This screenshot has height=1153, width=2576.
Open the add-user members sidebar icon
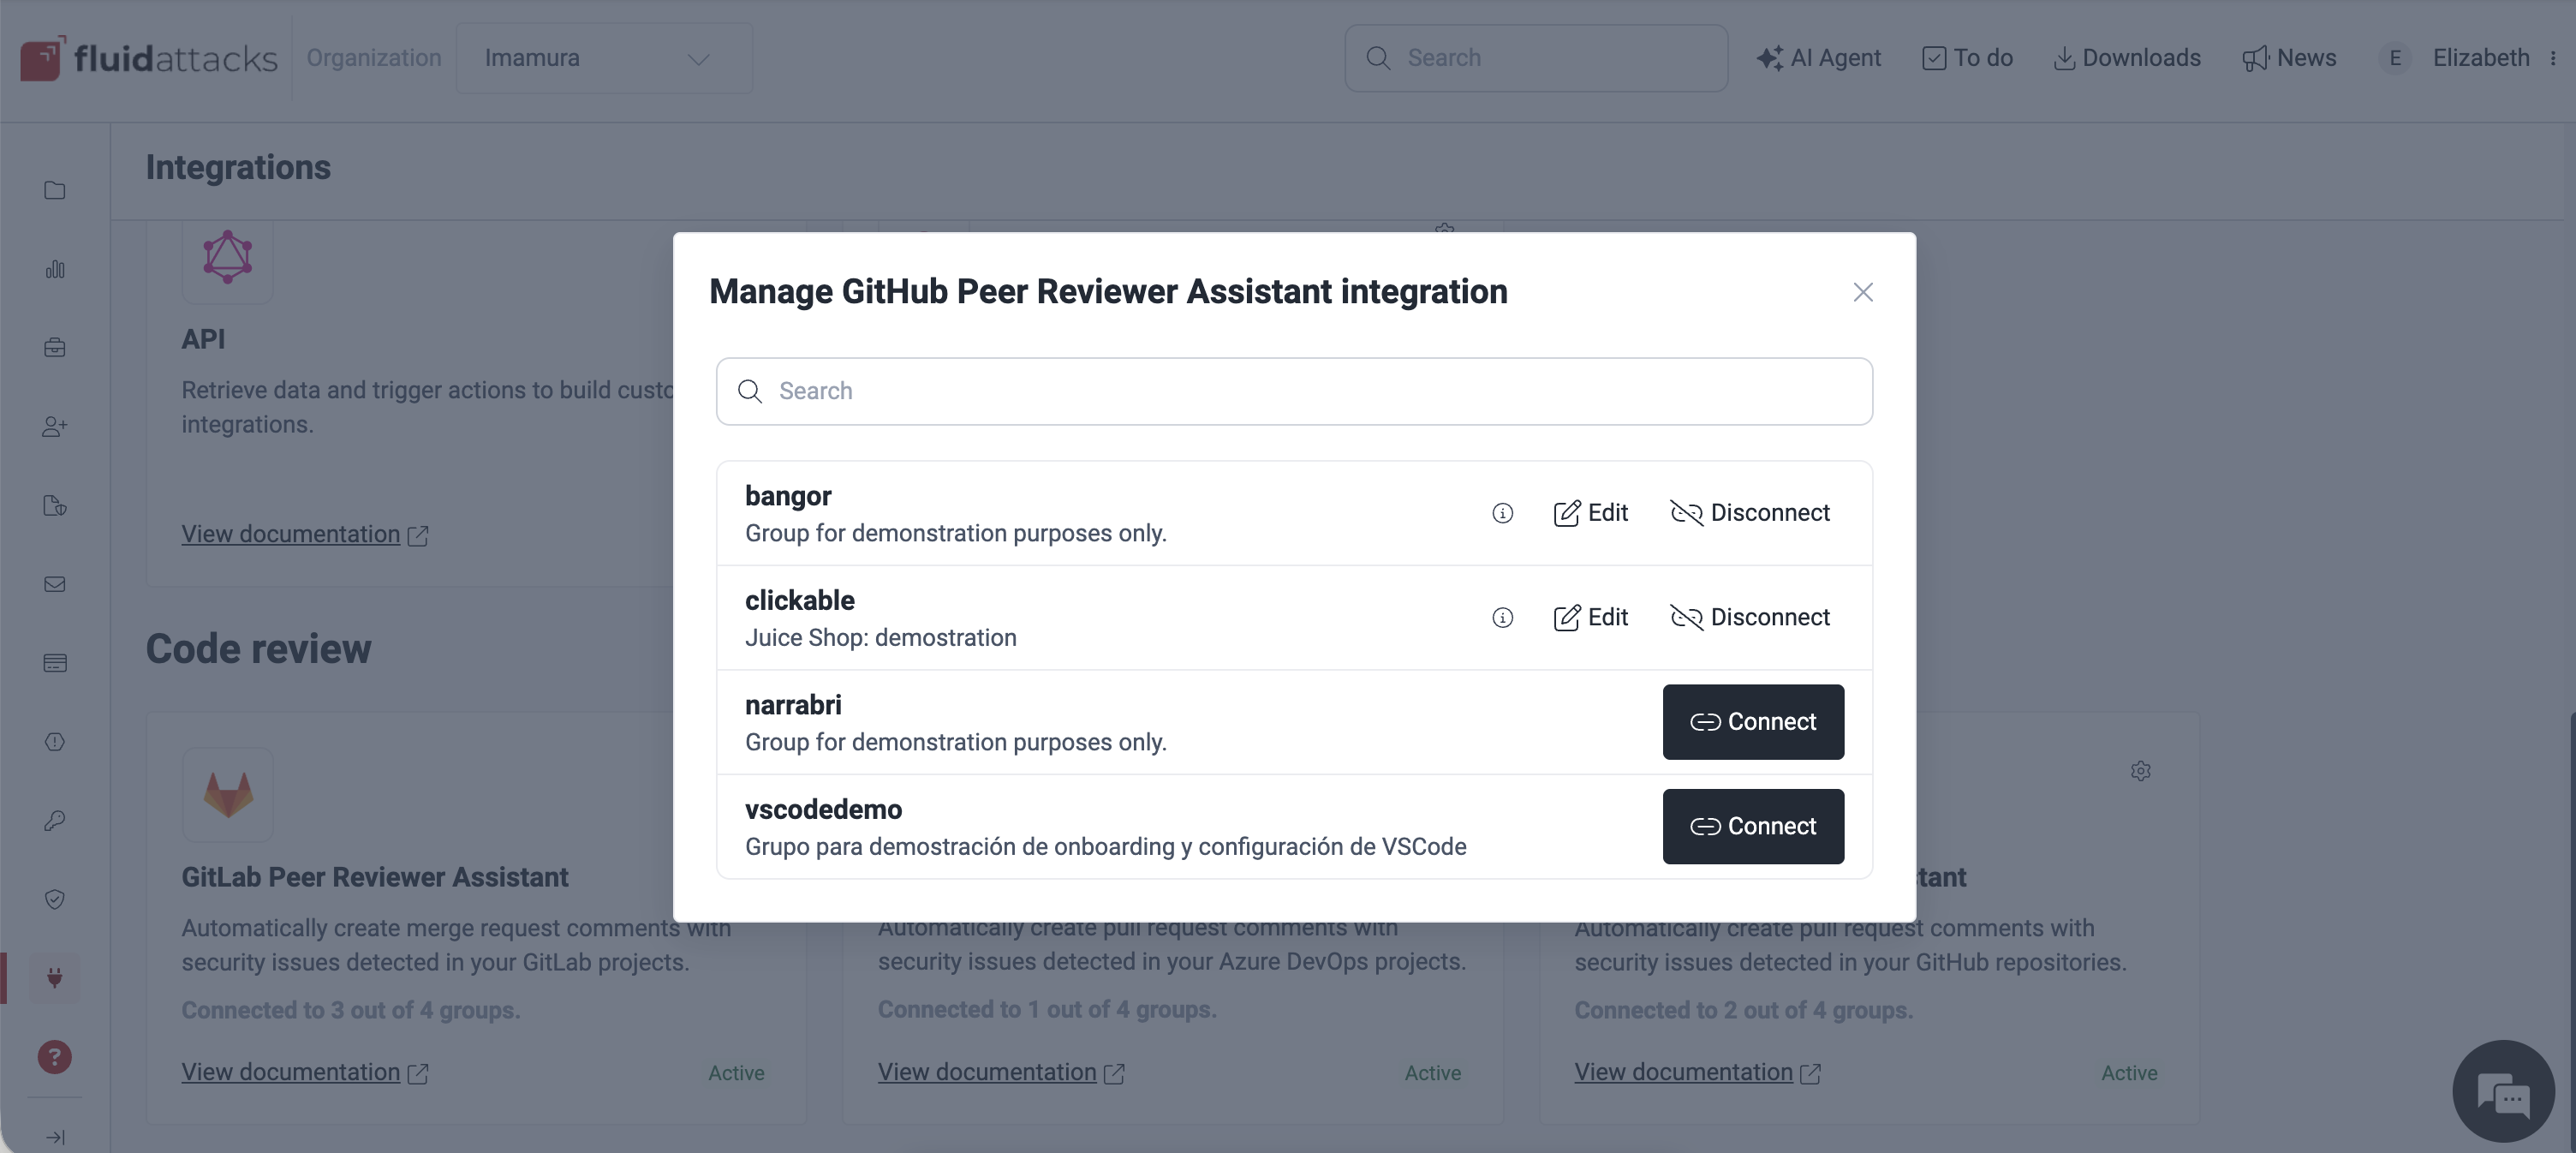[55, 427]
